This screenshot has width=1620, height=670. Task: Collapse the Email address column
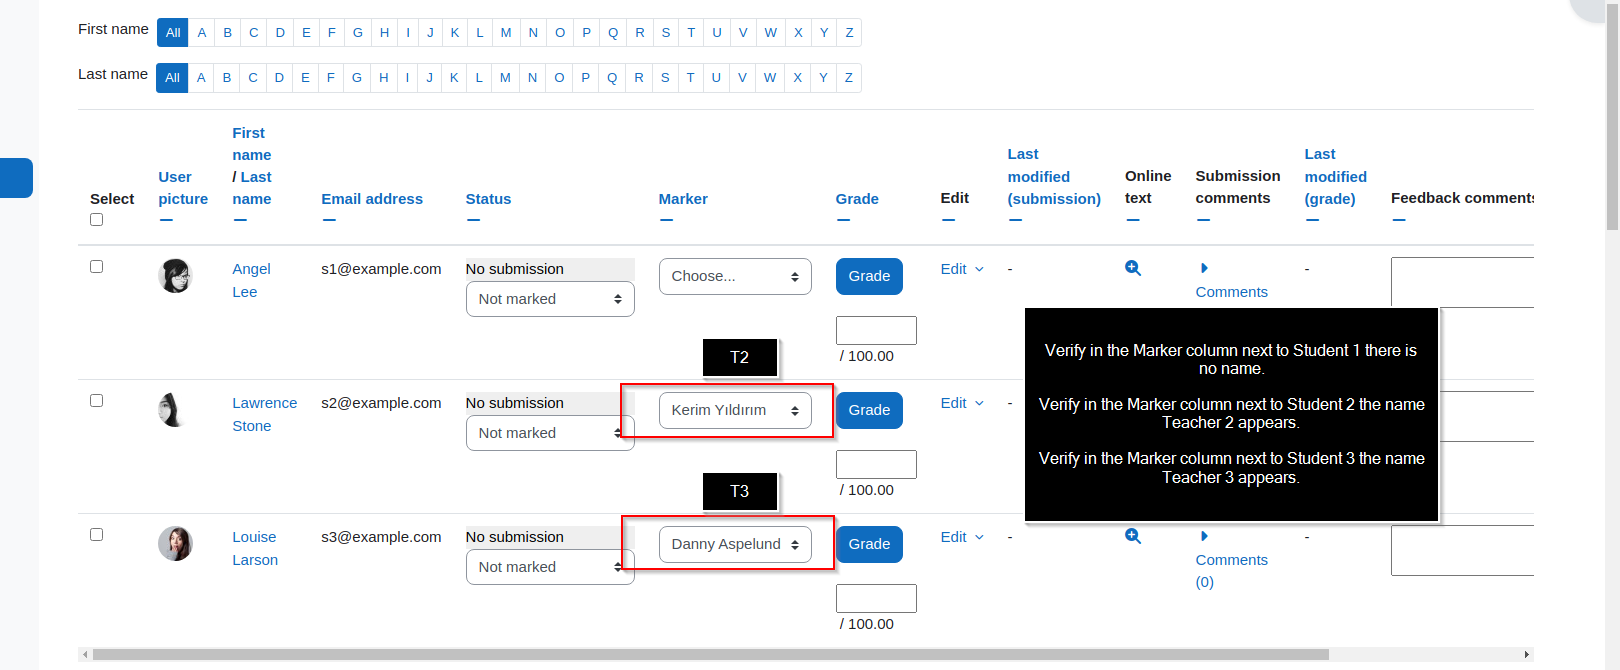pyautogui.click(x=329, y=220)
